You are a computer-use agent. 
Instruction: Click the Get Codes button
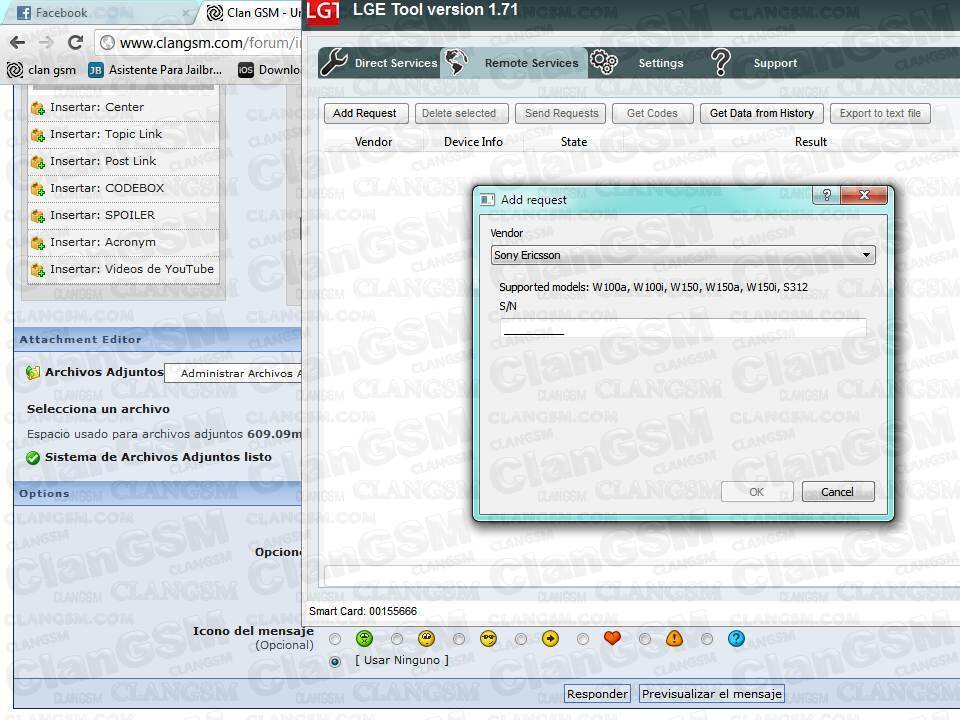click(653, 113)
